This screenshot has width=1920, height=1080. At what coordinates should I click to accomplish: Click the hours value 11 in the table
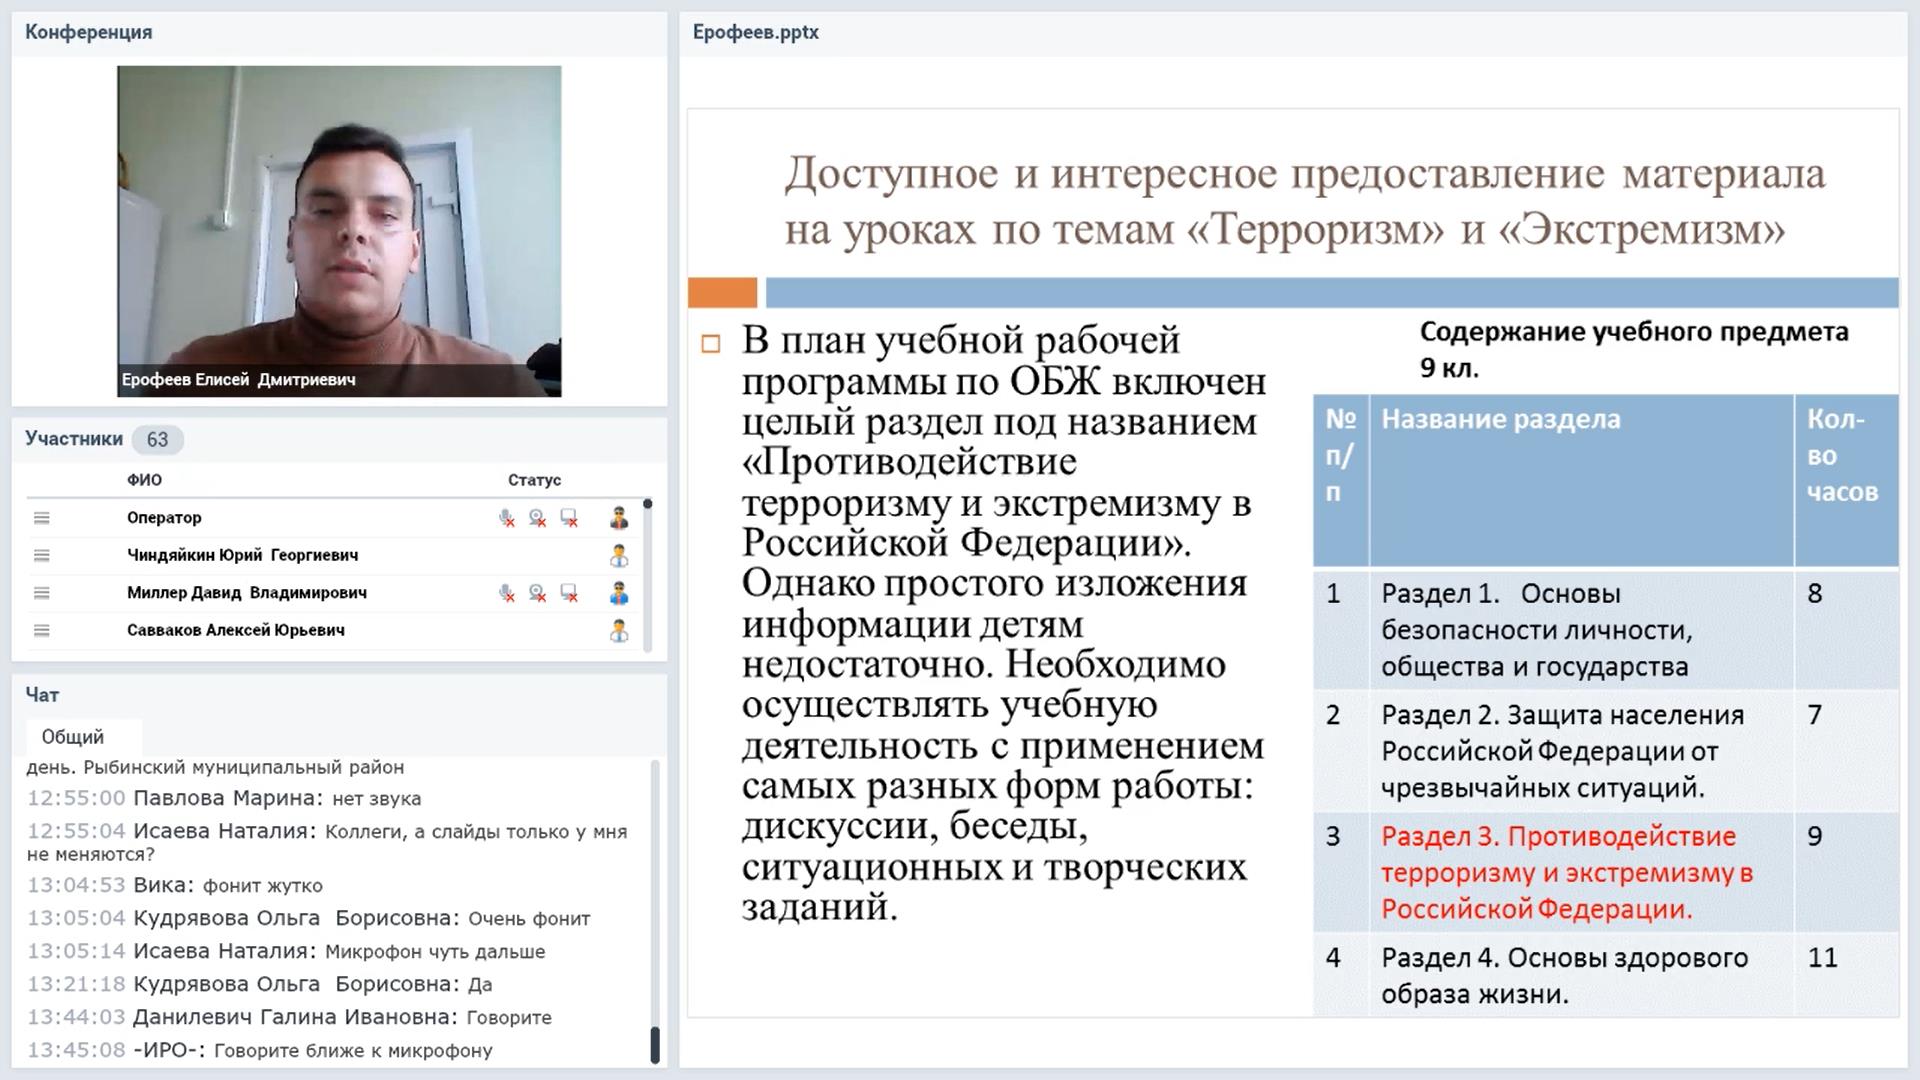[x=1823, y=958]
